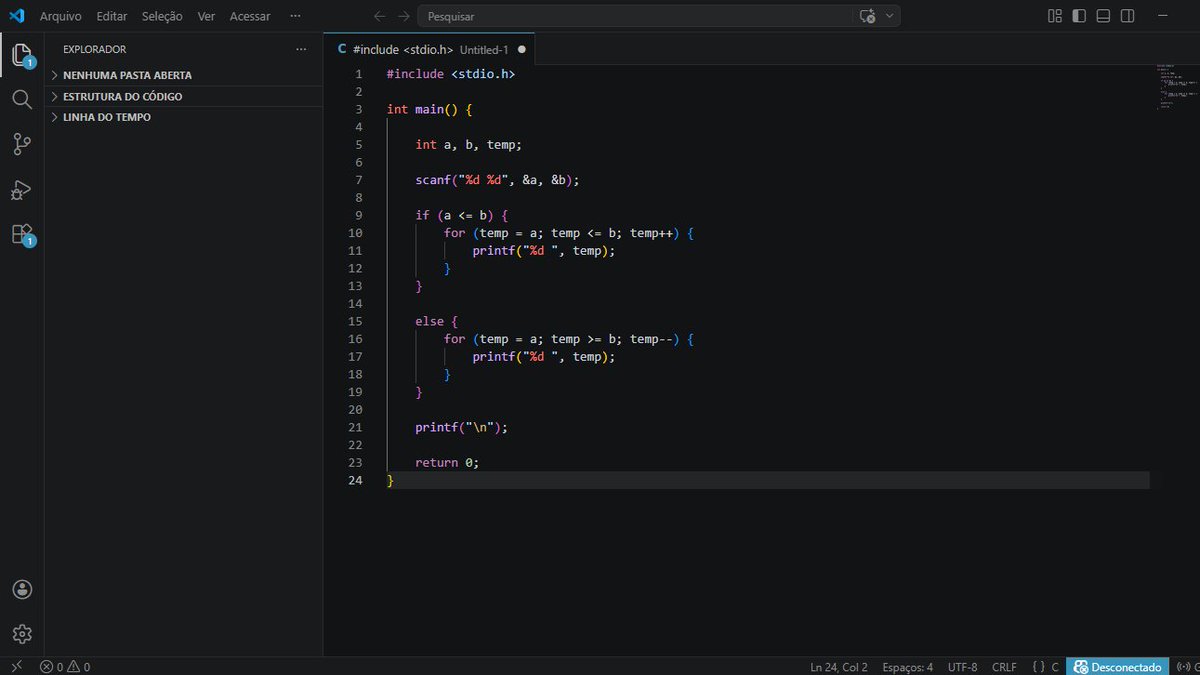
Task: Minimize the VS Code window
Action: [x=1163, y=16]
